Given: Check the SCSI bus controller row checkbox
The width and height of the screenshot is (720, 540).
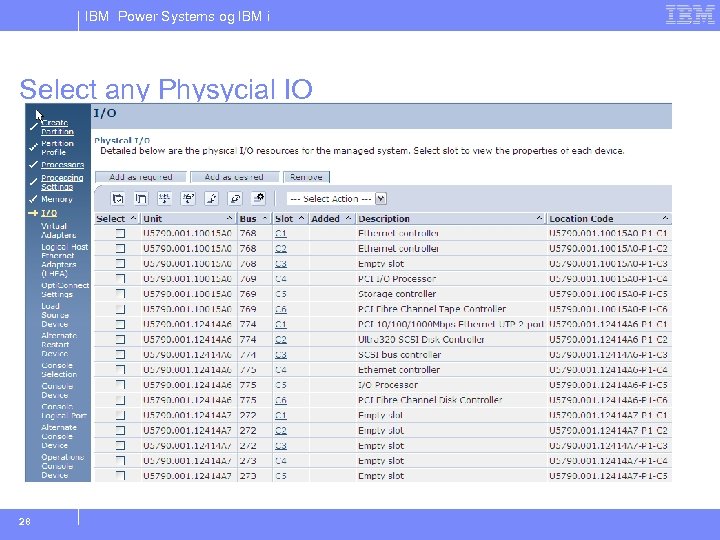Looking at the screenshot, I should [x=120, y=354].
